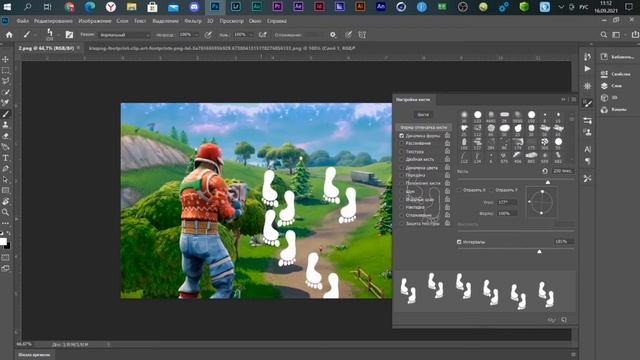Select the Pen tool
This screenshot has height=360, width=640.
(5, 169)
